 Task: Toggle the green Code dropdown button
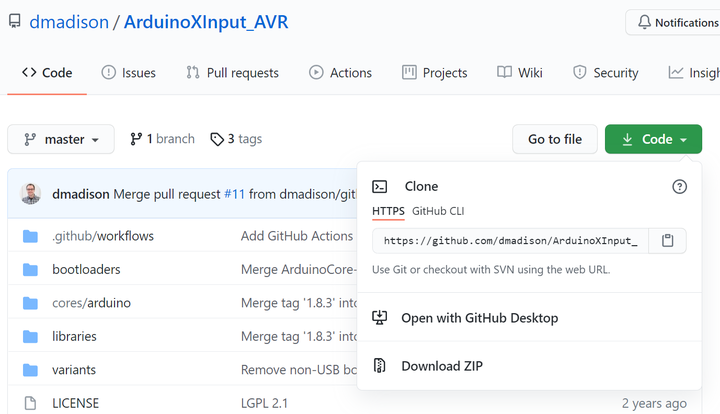coord(653,139)
